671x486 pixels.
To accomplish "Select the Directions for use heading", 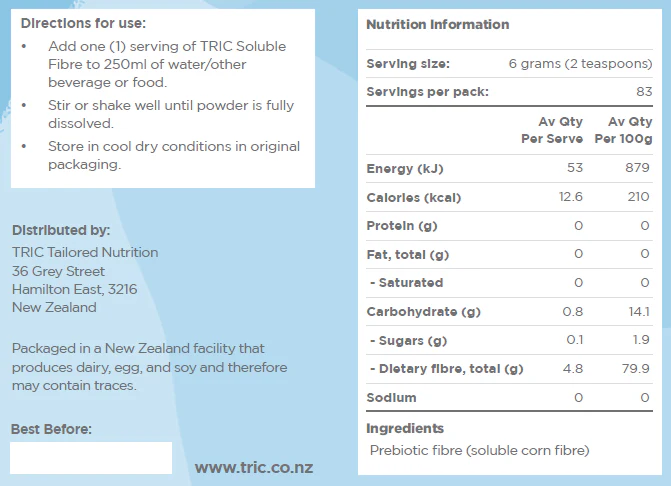I will point(83,23).
